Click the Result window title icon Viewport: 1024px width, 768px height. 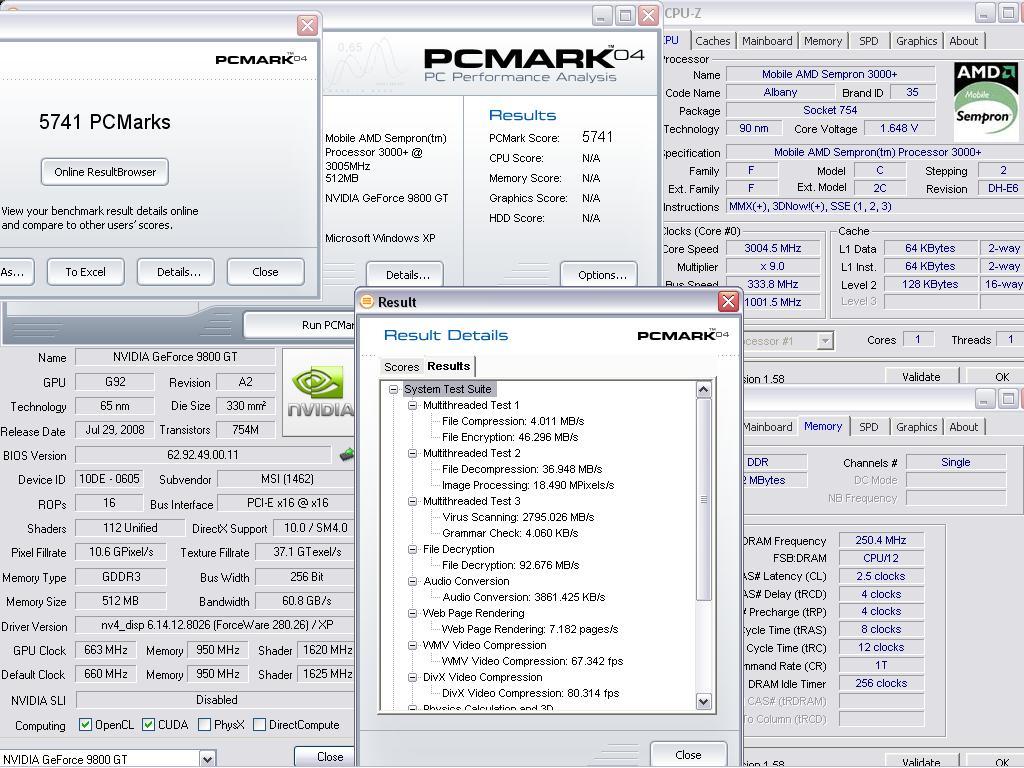pyautogui.click(x=367, y=302)
